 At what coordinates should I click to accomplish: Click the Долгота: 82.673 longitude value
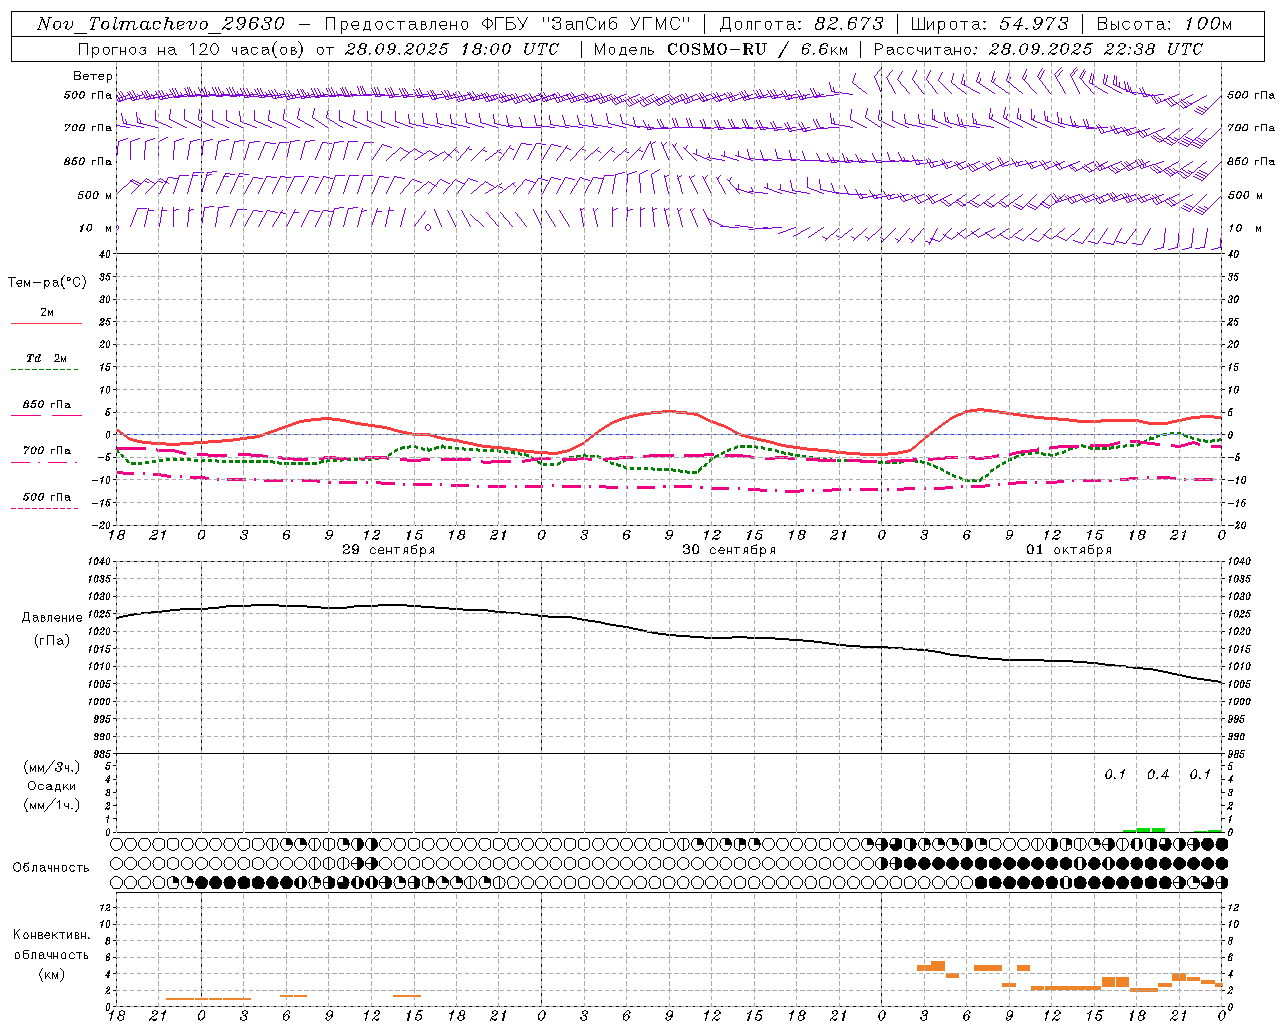(x=802, y=24)
